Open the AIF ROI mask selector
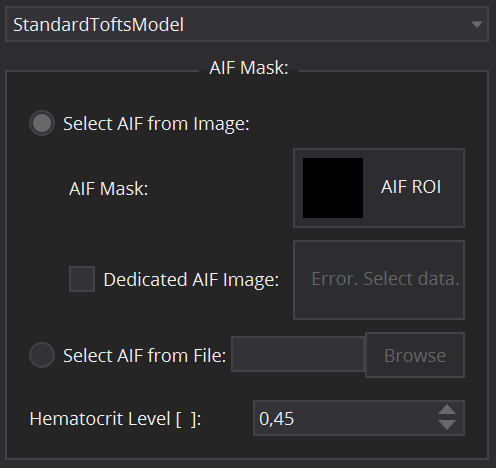The width and height of the screenshot is (496, 468). (x=379, y=188)
